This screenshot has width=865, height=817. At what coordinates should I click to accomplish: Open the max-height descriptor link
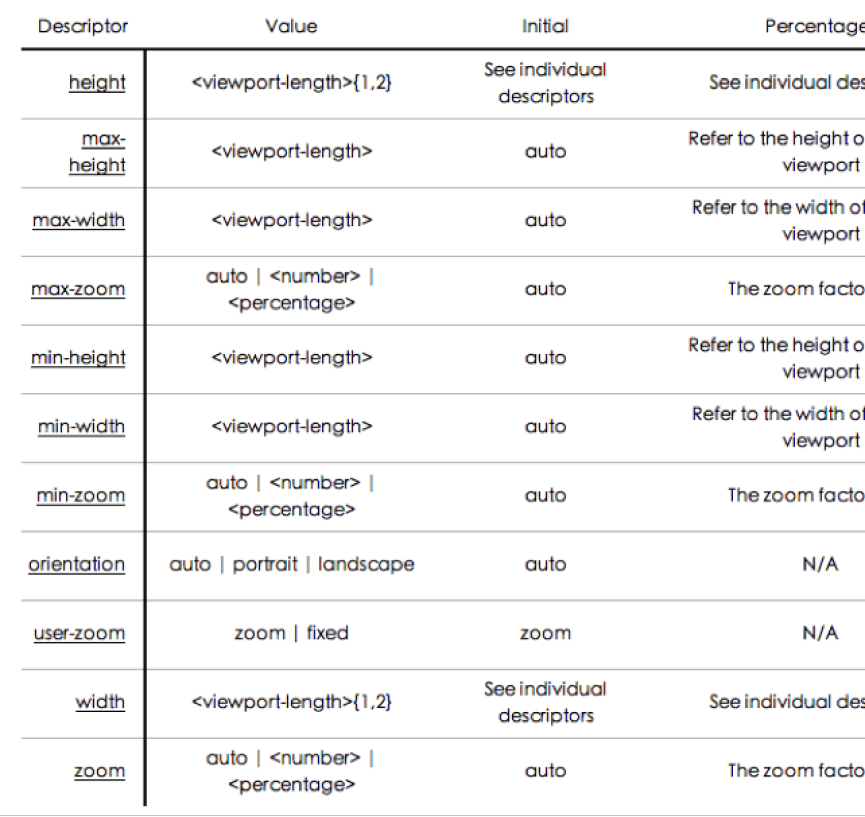(x=97, y=151)
